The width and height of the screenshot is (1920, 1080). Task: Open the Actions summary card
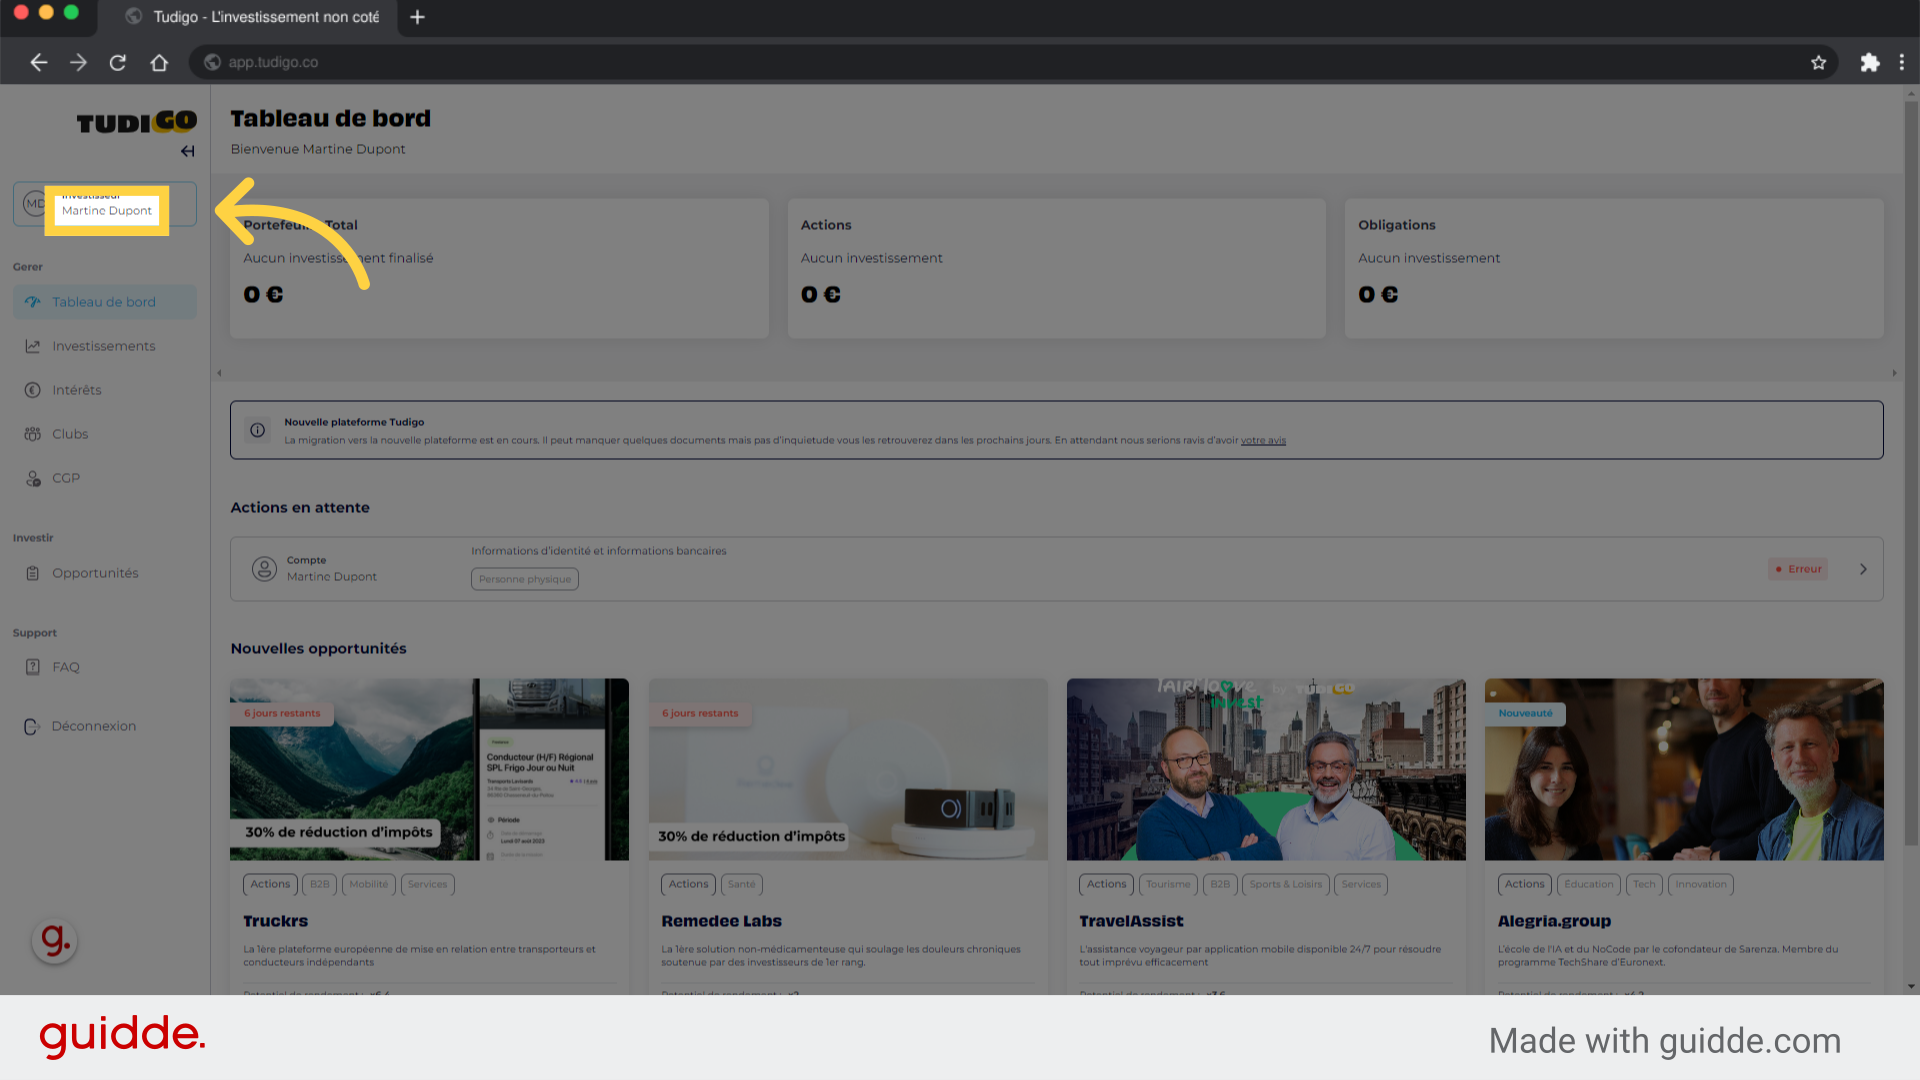pyautogui.click(x=1057, y=268)
